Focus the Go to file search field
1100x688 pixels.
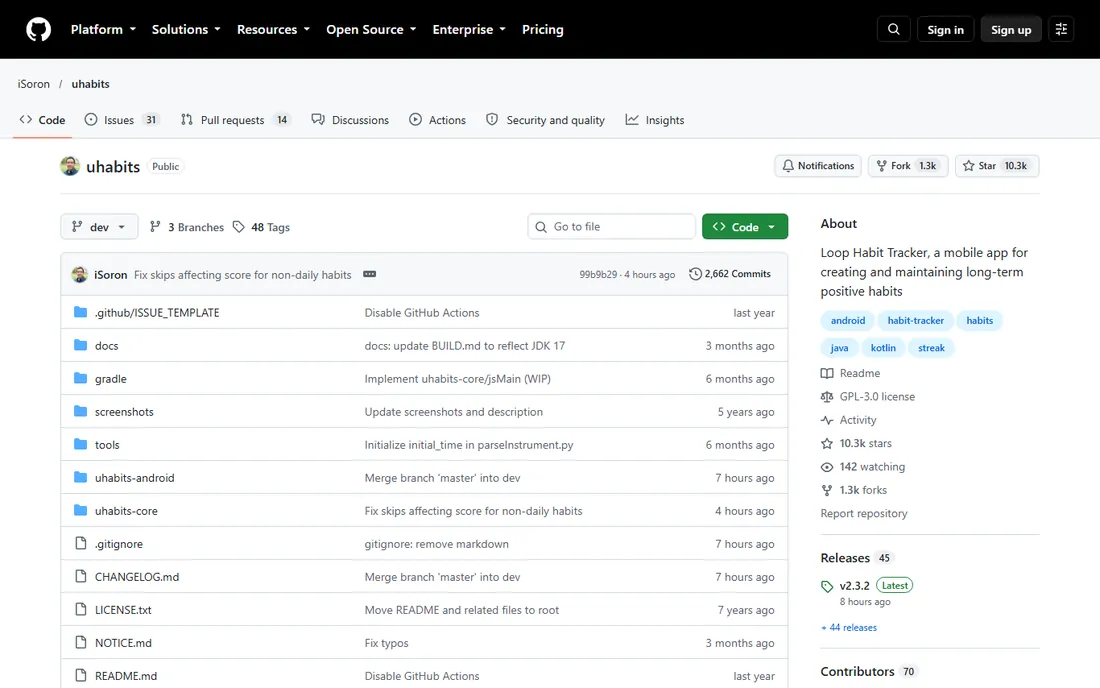[x=611, y=227]
